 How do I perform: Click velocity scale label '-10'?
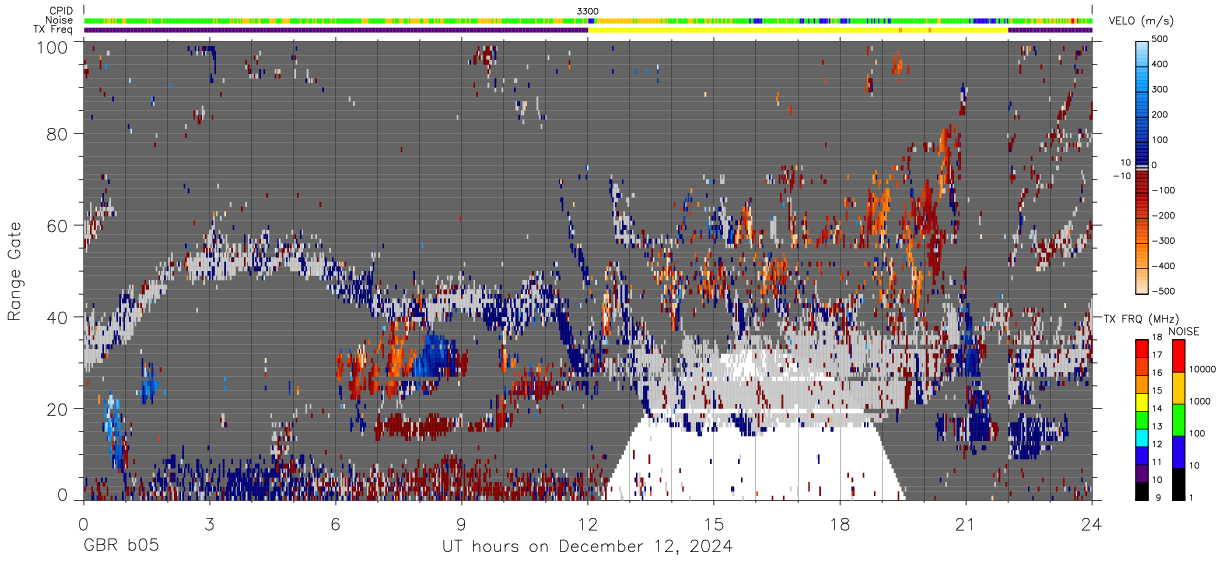coord(1123,177)
